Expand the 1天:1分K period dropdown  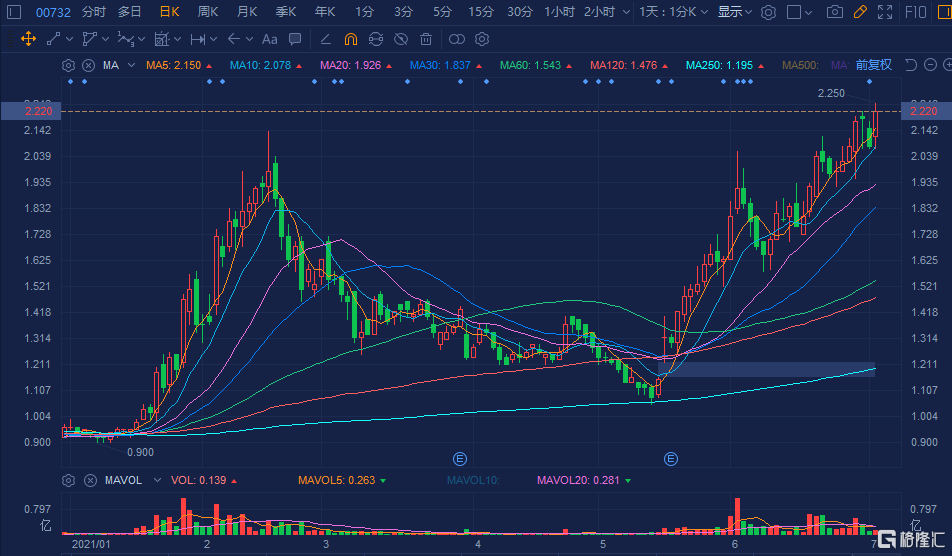point(674,12)
